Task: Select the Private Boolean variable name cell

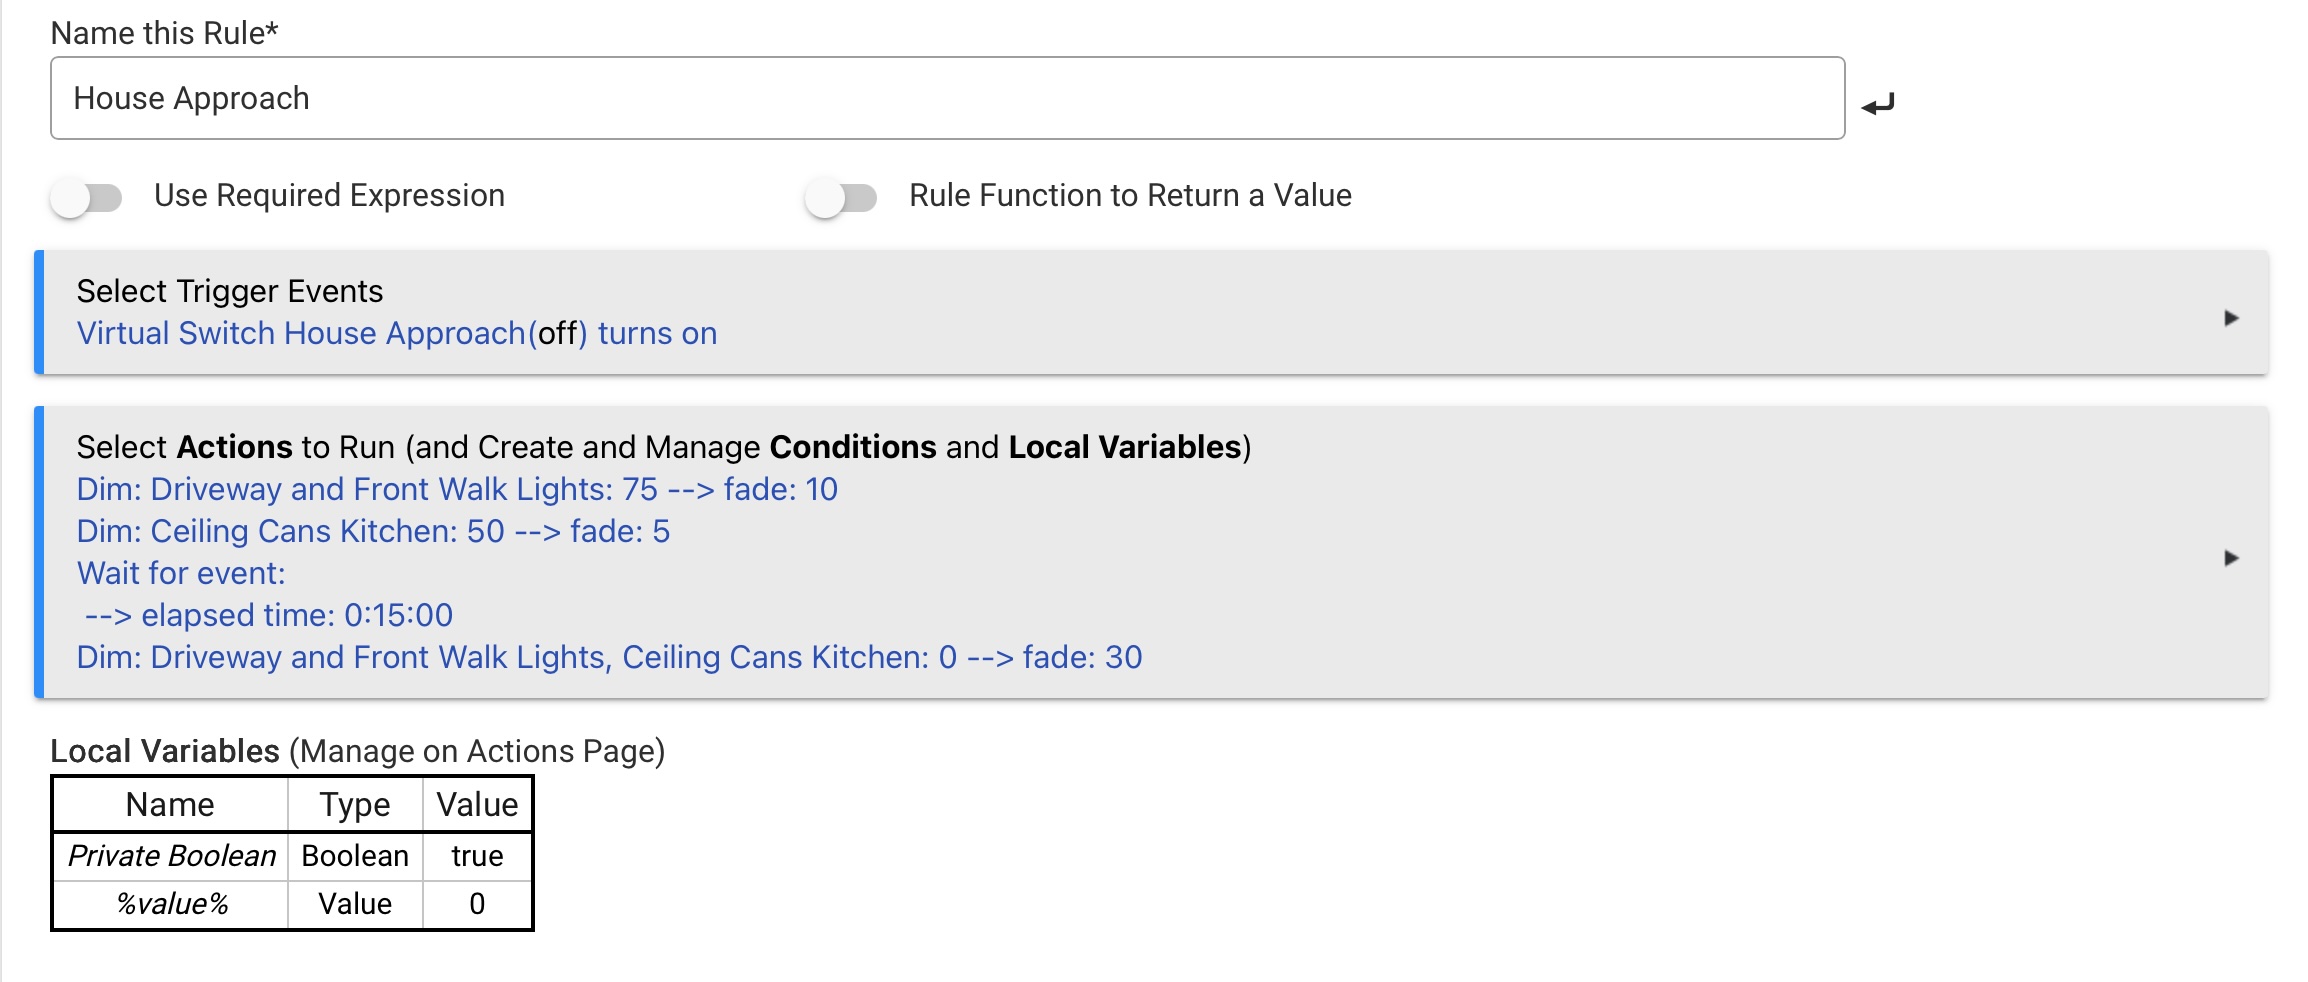Action: pos(171,856)
